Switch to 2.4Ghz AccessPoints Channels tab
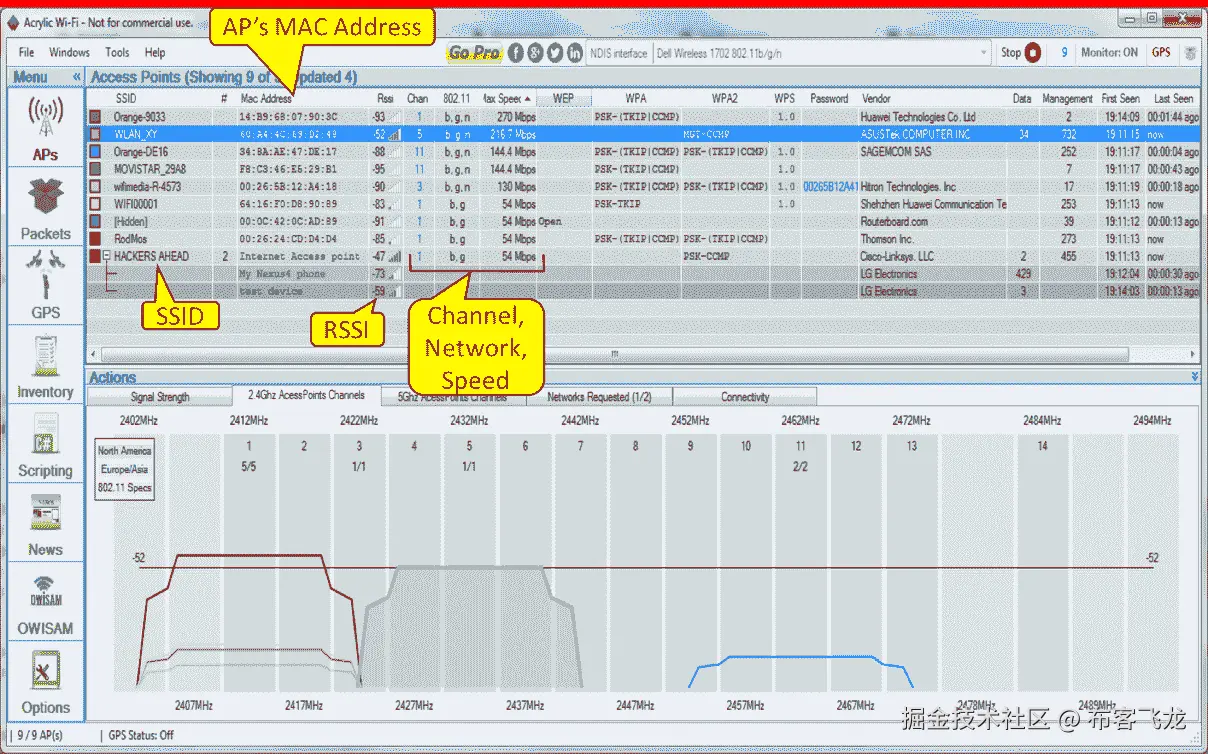The width and height of the screenshot is (1208, 754). pyautogui.click(x=307, y=396)
